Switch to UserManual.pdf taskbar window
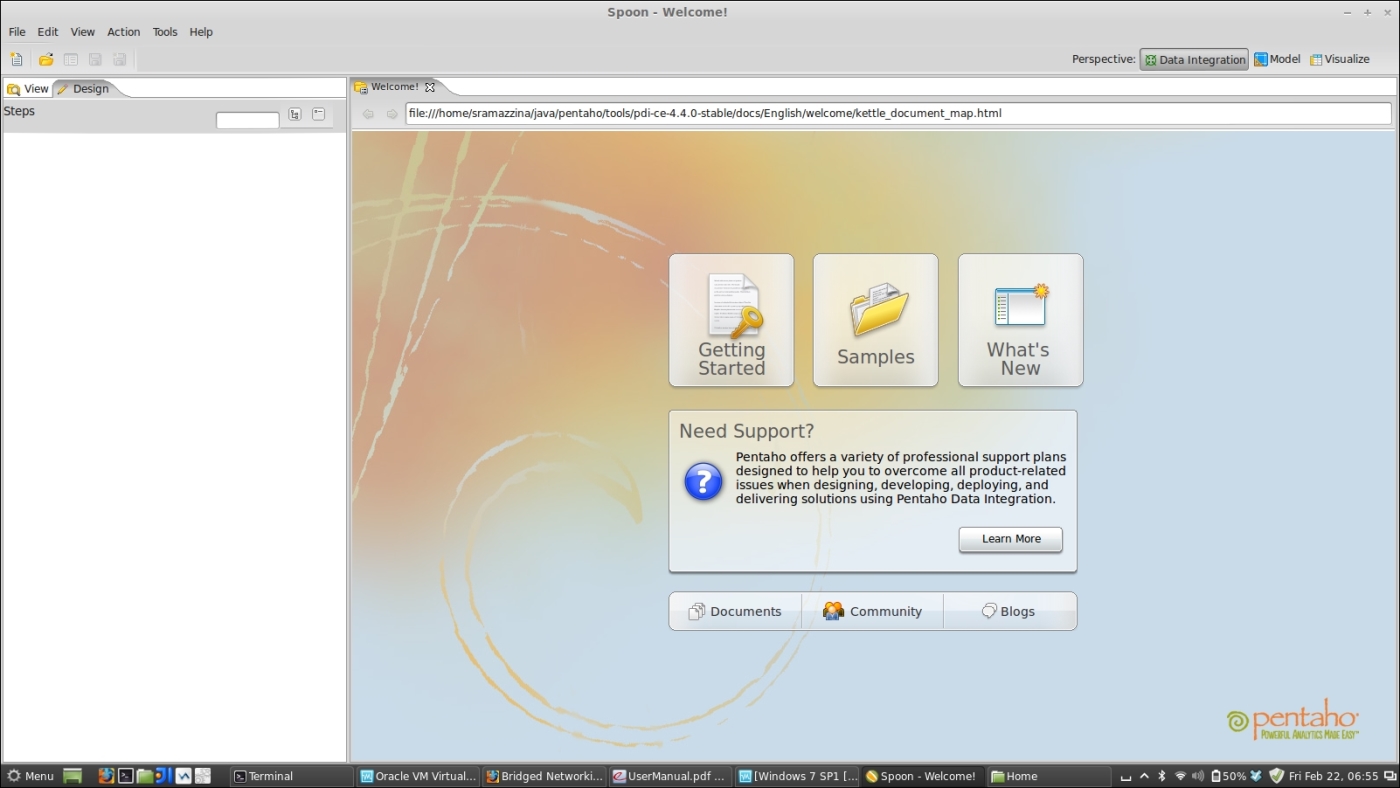 (670, 776)
